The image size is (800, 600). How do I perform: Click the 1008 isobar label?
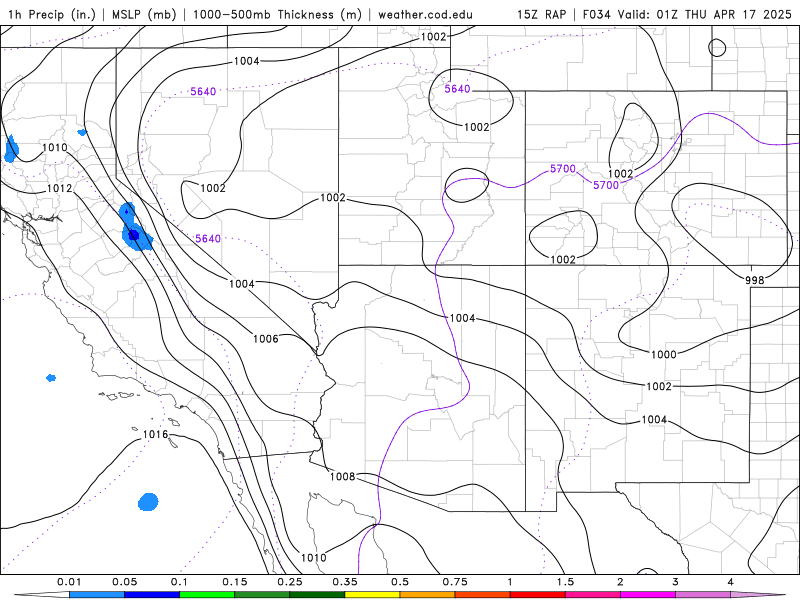pos(342,477)
